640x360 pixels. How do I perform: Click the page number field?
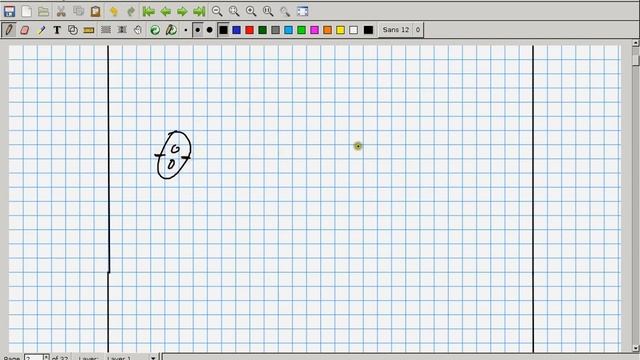click(x=33, y=358)
